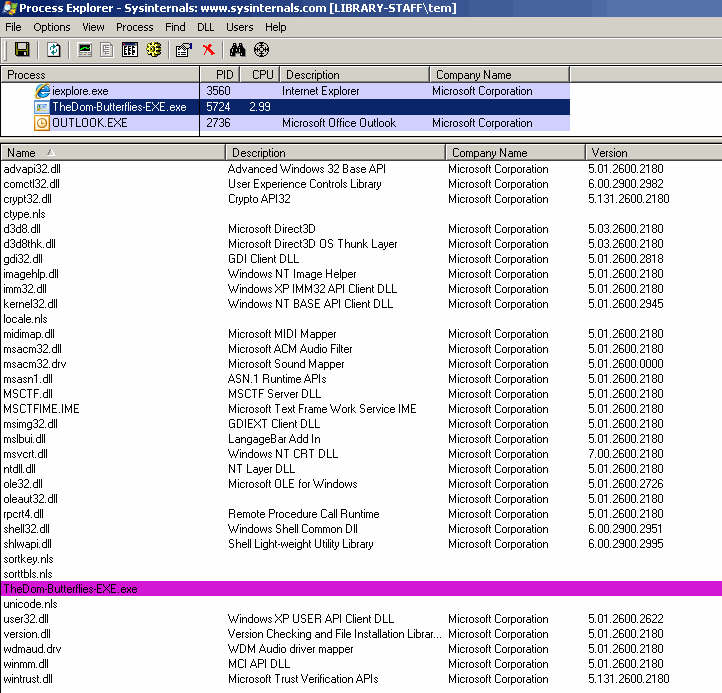Select the iexplore.exe process row

click(x=285, y=91)
